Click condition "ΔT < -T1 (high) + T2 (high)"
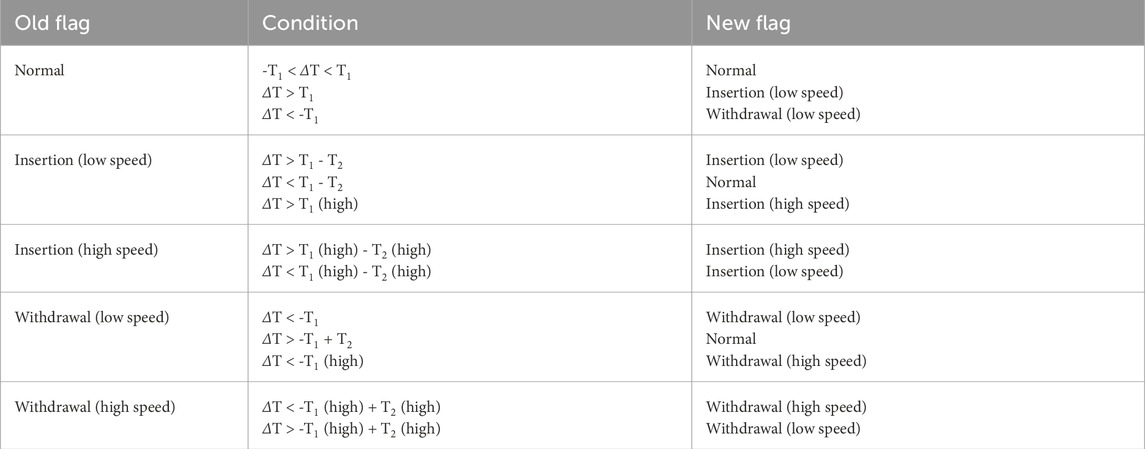This screenshot has width=1145, height=449. 350,407
